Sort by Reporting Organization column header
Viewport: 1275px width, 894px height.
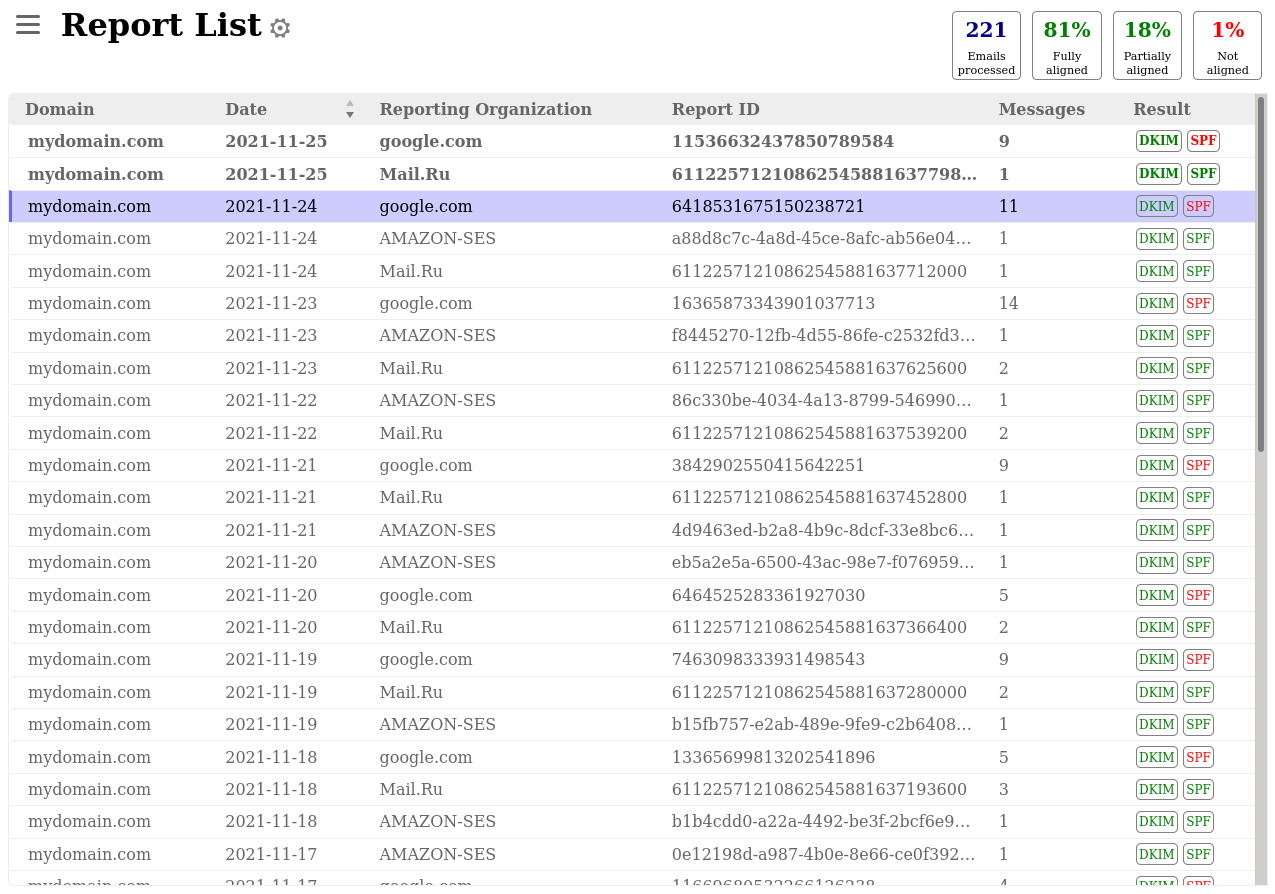[485, 109]
